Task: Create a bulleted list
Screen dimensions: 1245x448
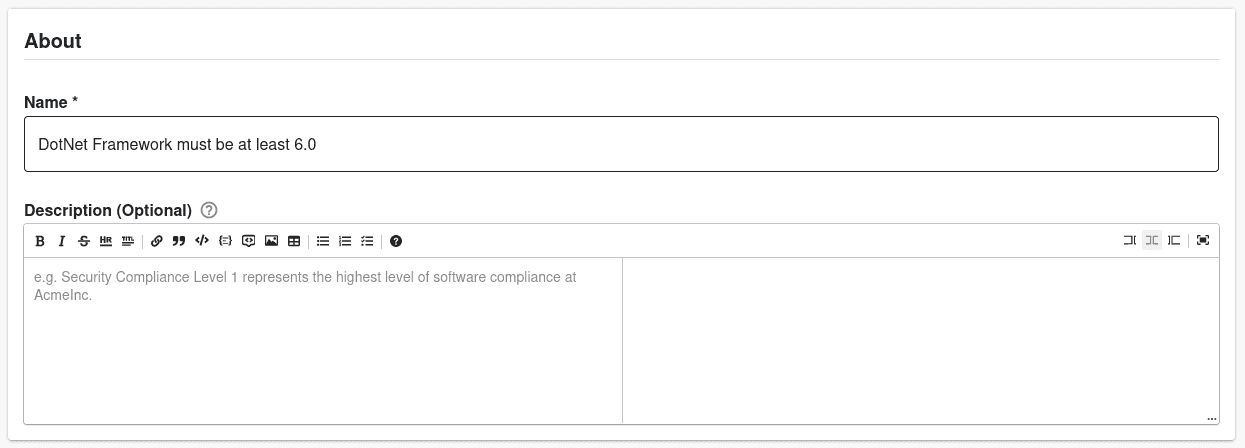Action: (323, 241)
